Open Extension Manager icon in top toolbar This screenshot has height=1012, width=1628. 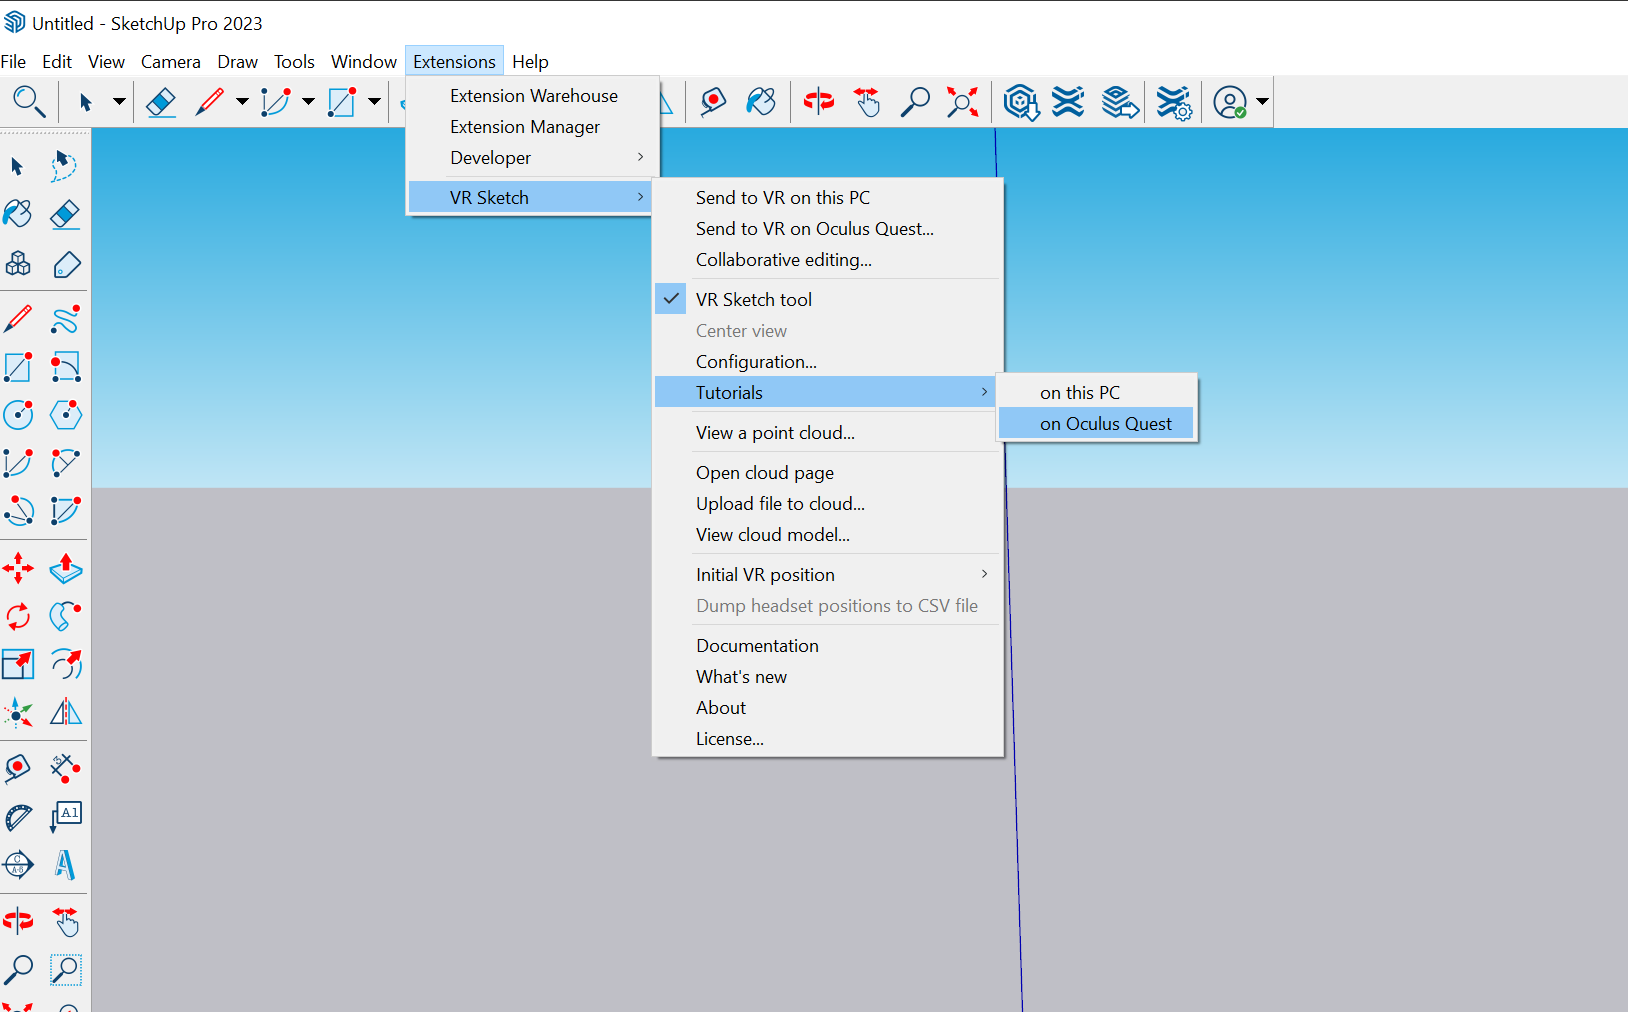(x=1173, y=101)
